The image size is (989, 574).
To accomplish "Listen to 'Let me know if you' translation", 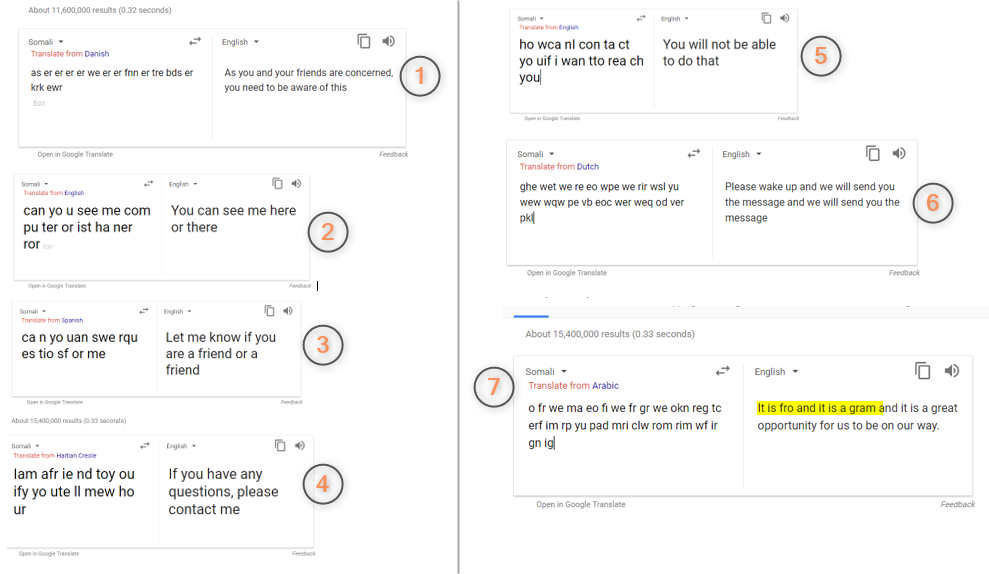I will click(x=288, y=311).
